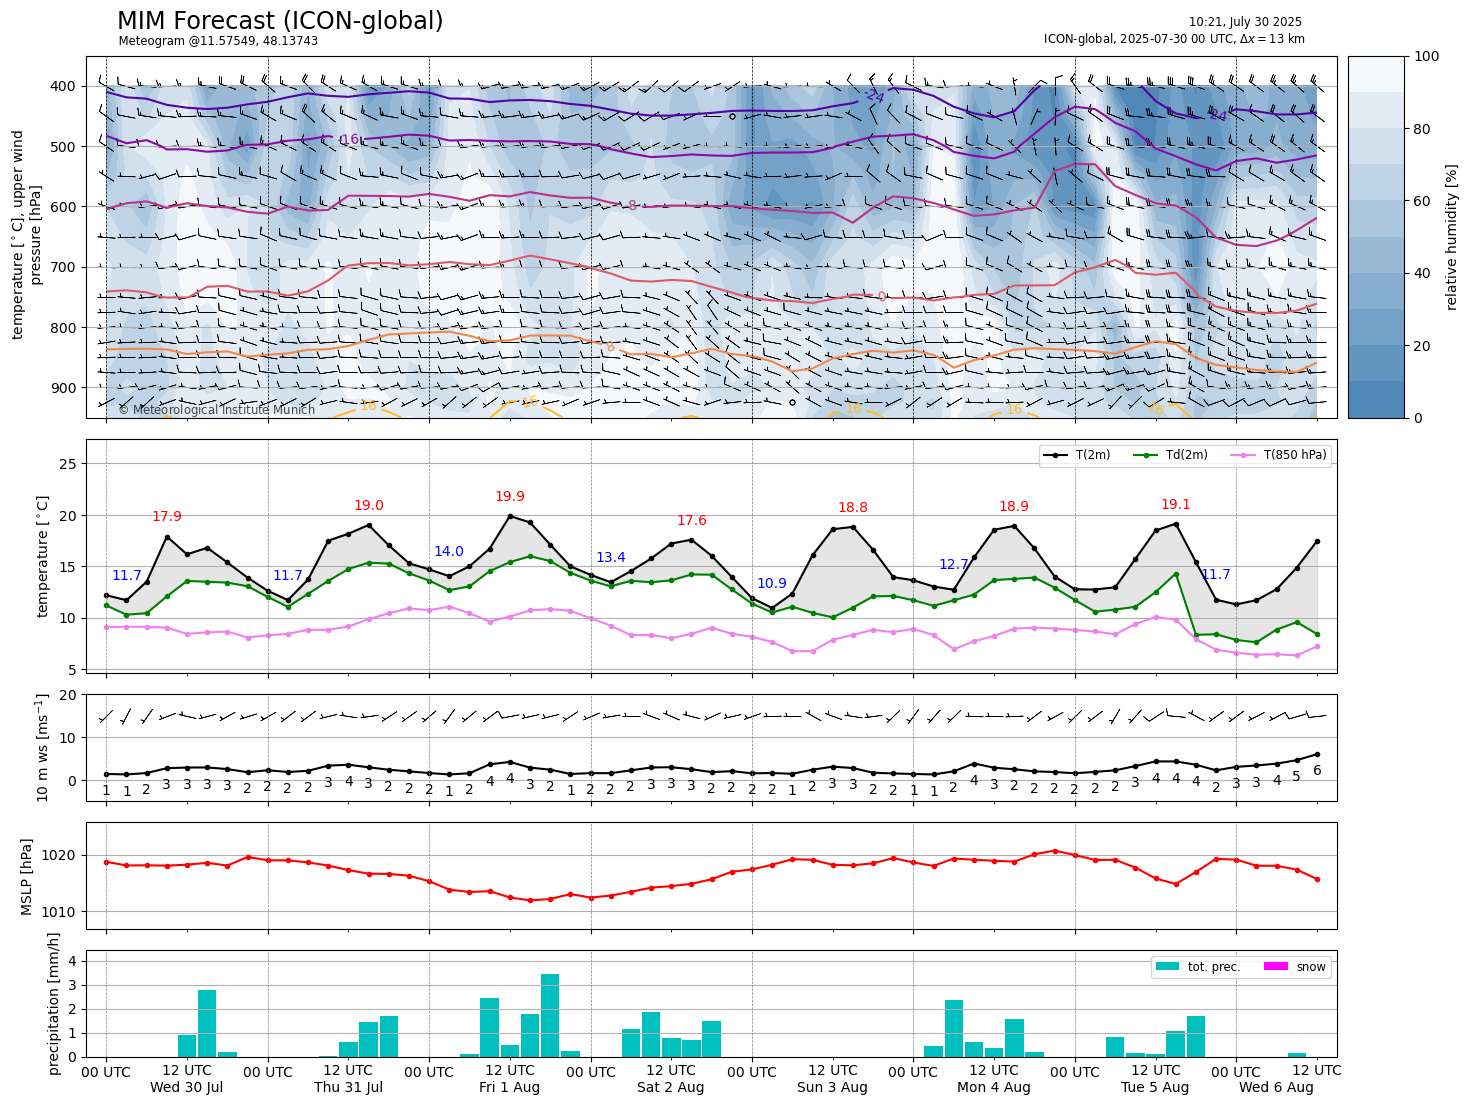
Task: Click the "Meteogram @11.57549, 48.13743" subtitle
Action: 218,41
